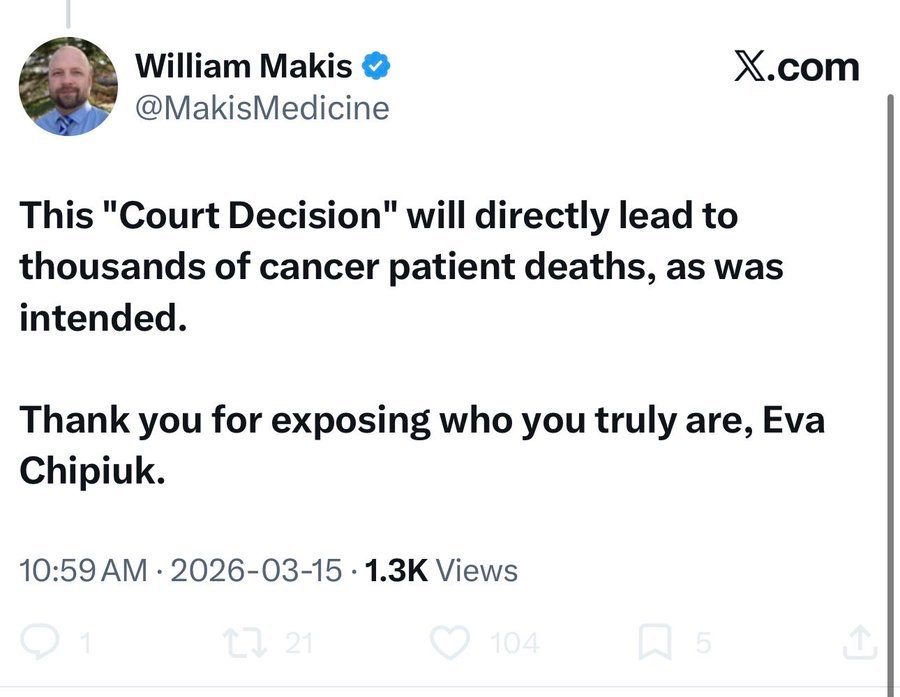Click the 2026-03-15 post date
900x697 pixels.
click(258, 571)
